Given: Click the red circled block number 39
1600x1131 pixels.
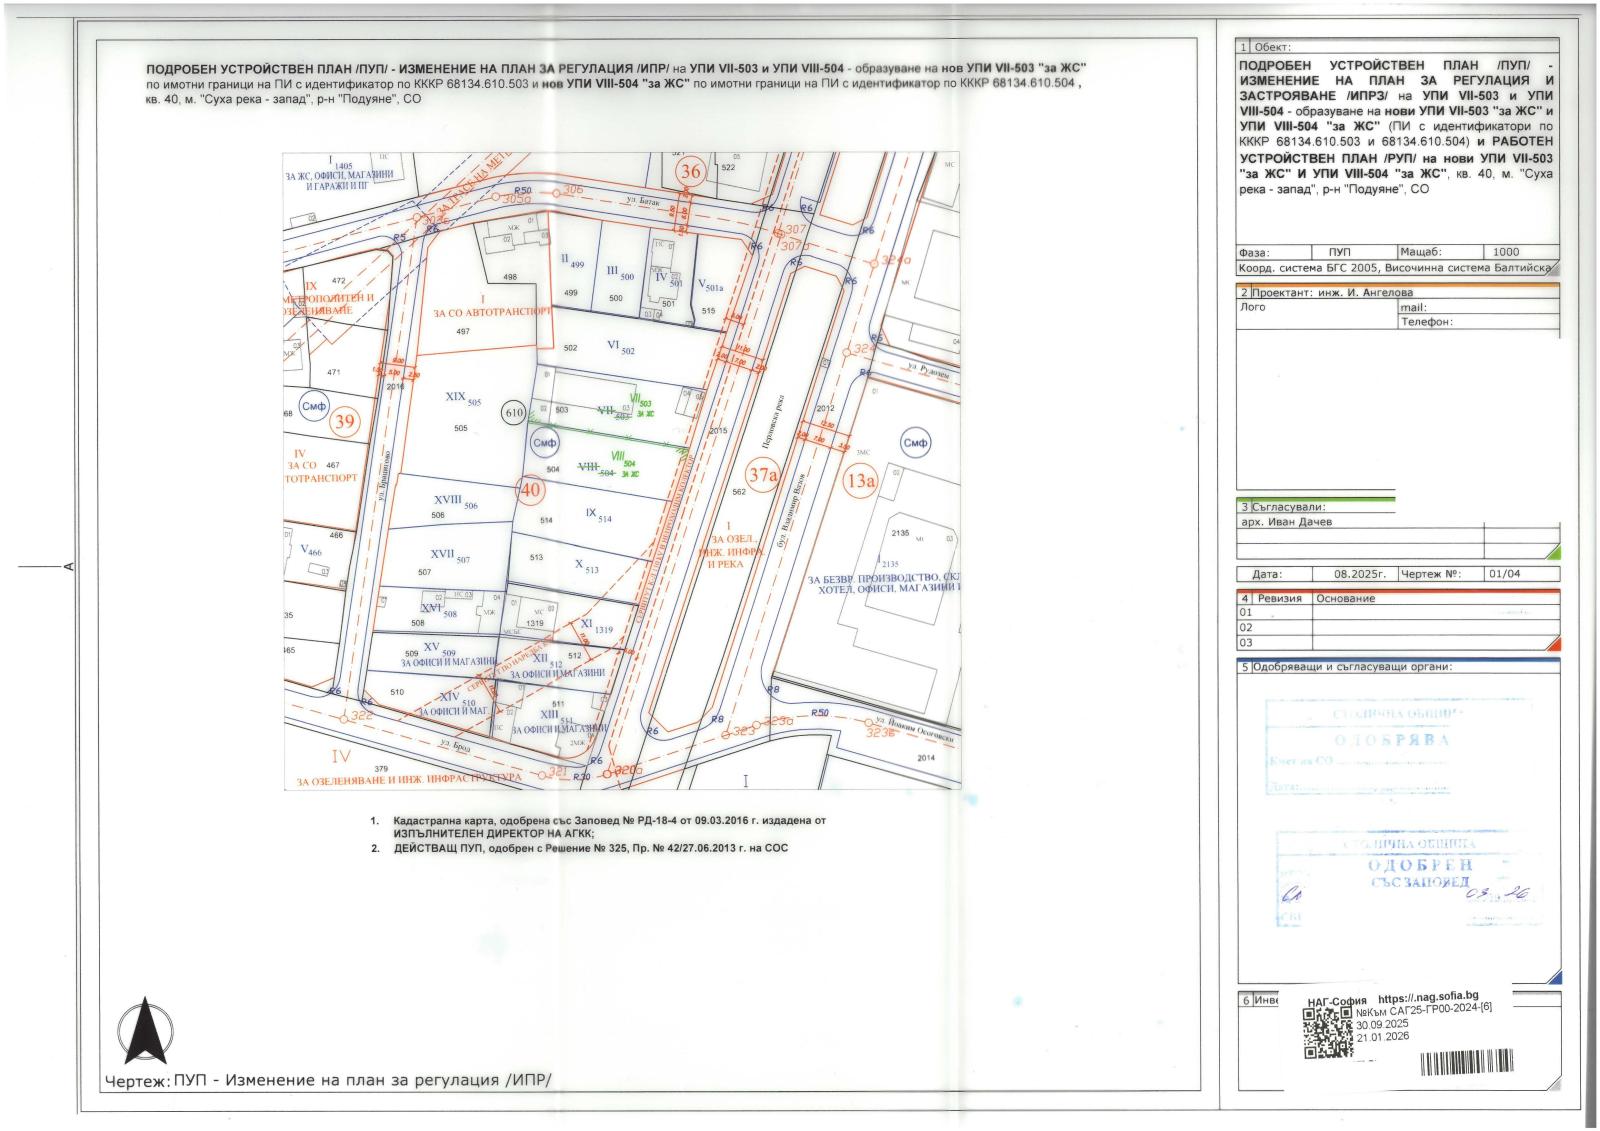Looking at the screenshot, I should (x=344, y=421).
